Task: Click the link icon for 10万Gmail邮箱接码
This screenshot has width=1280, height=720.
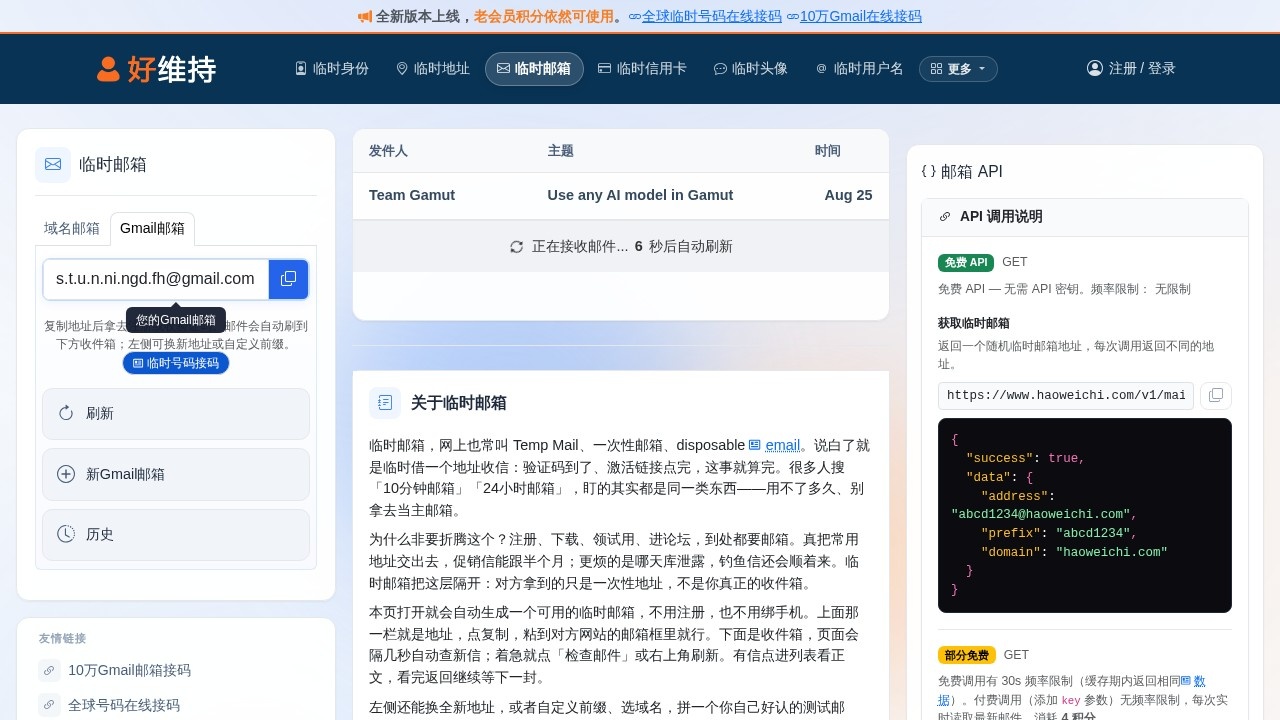Action: tap(49, 670)
